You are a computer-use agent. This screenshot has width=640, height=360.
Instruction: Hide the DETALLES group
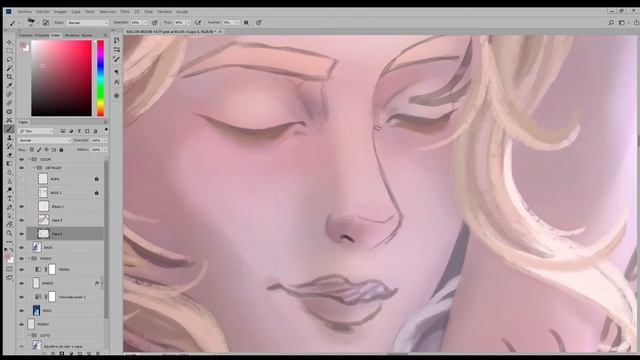tap(22, 168)
